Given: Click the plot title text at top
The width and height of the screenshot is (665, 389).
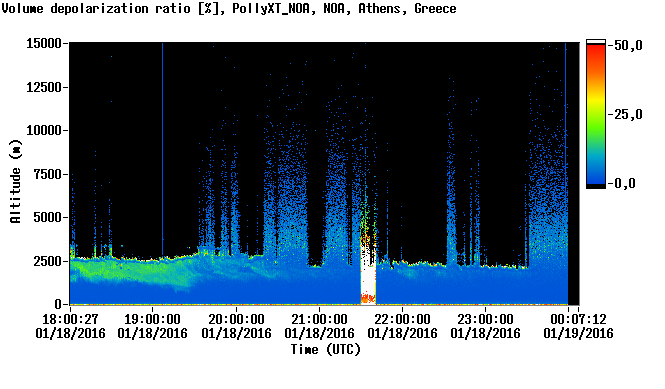Looking at the screenshot, I should click(229, 8).
